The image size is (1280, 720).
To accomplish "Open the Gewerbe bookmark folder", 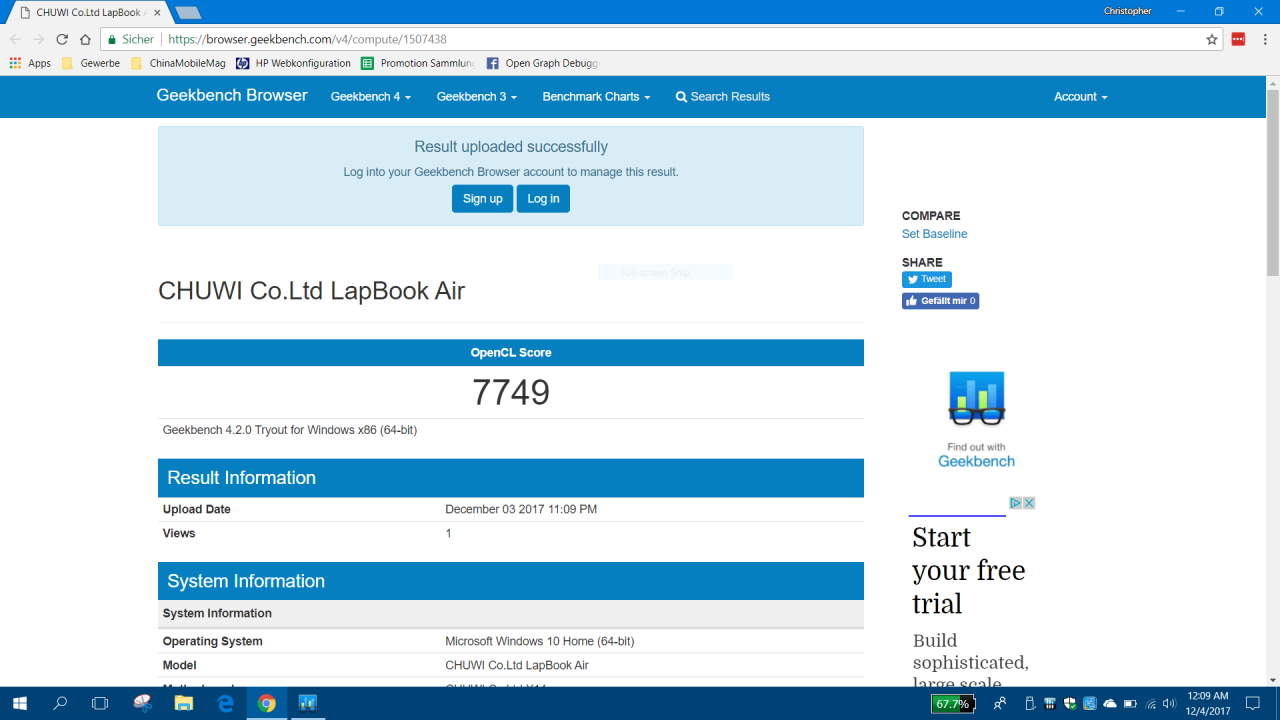I will [91, 63].
